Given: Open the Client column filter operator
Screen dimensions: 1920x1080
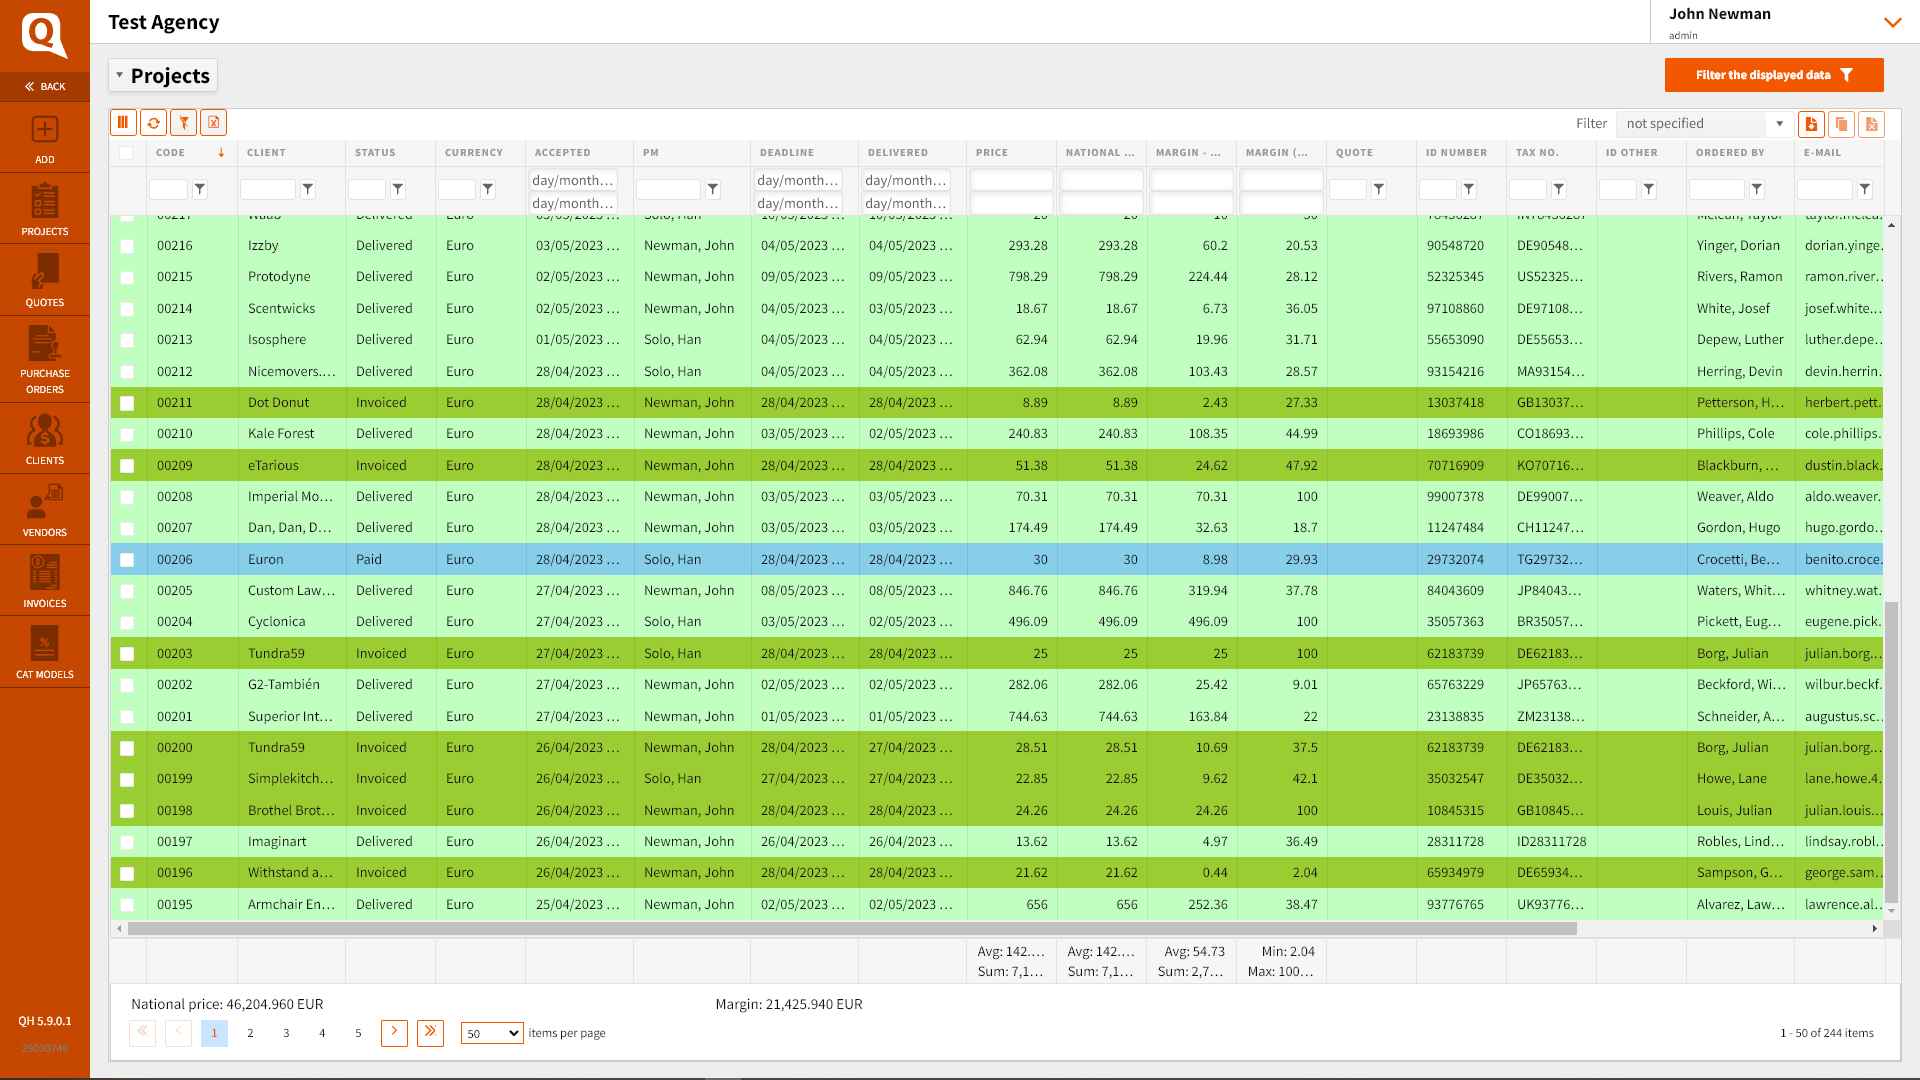Looking at the screenshot, I should pyautogui.click(x=308, y=189).
